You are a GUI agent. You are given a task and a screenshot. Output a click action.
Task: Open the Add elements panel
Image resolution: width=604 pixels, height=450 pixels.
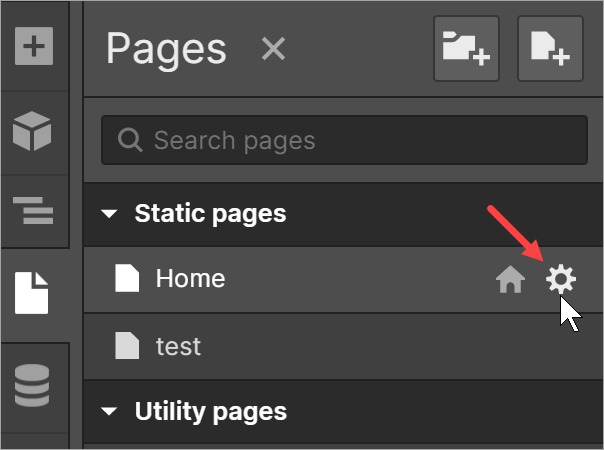tap(34, 46)
